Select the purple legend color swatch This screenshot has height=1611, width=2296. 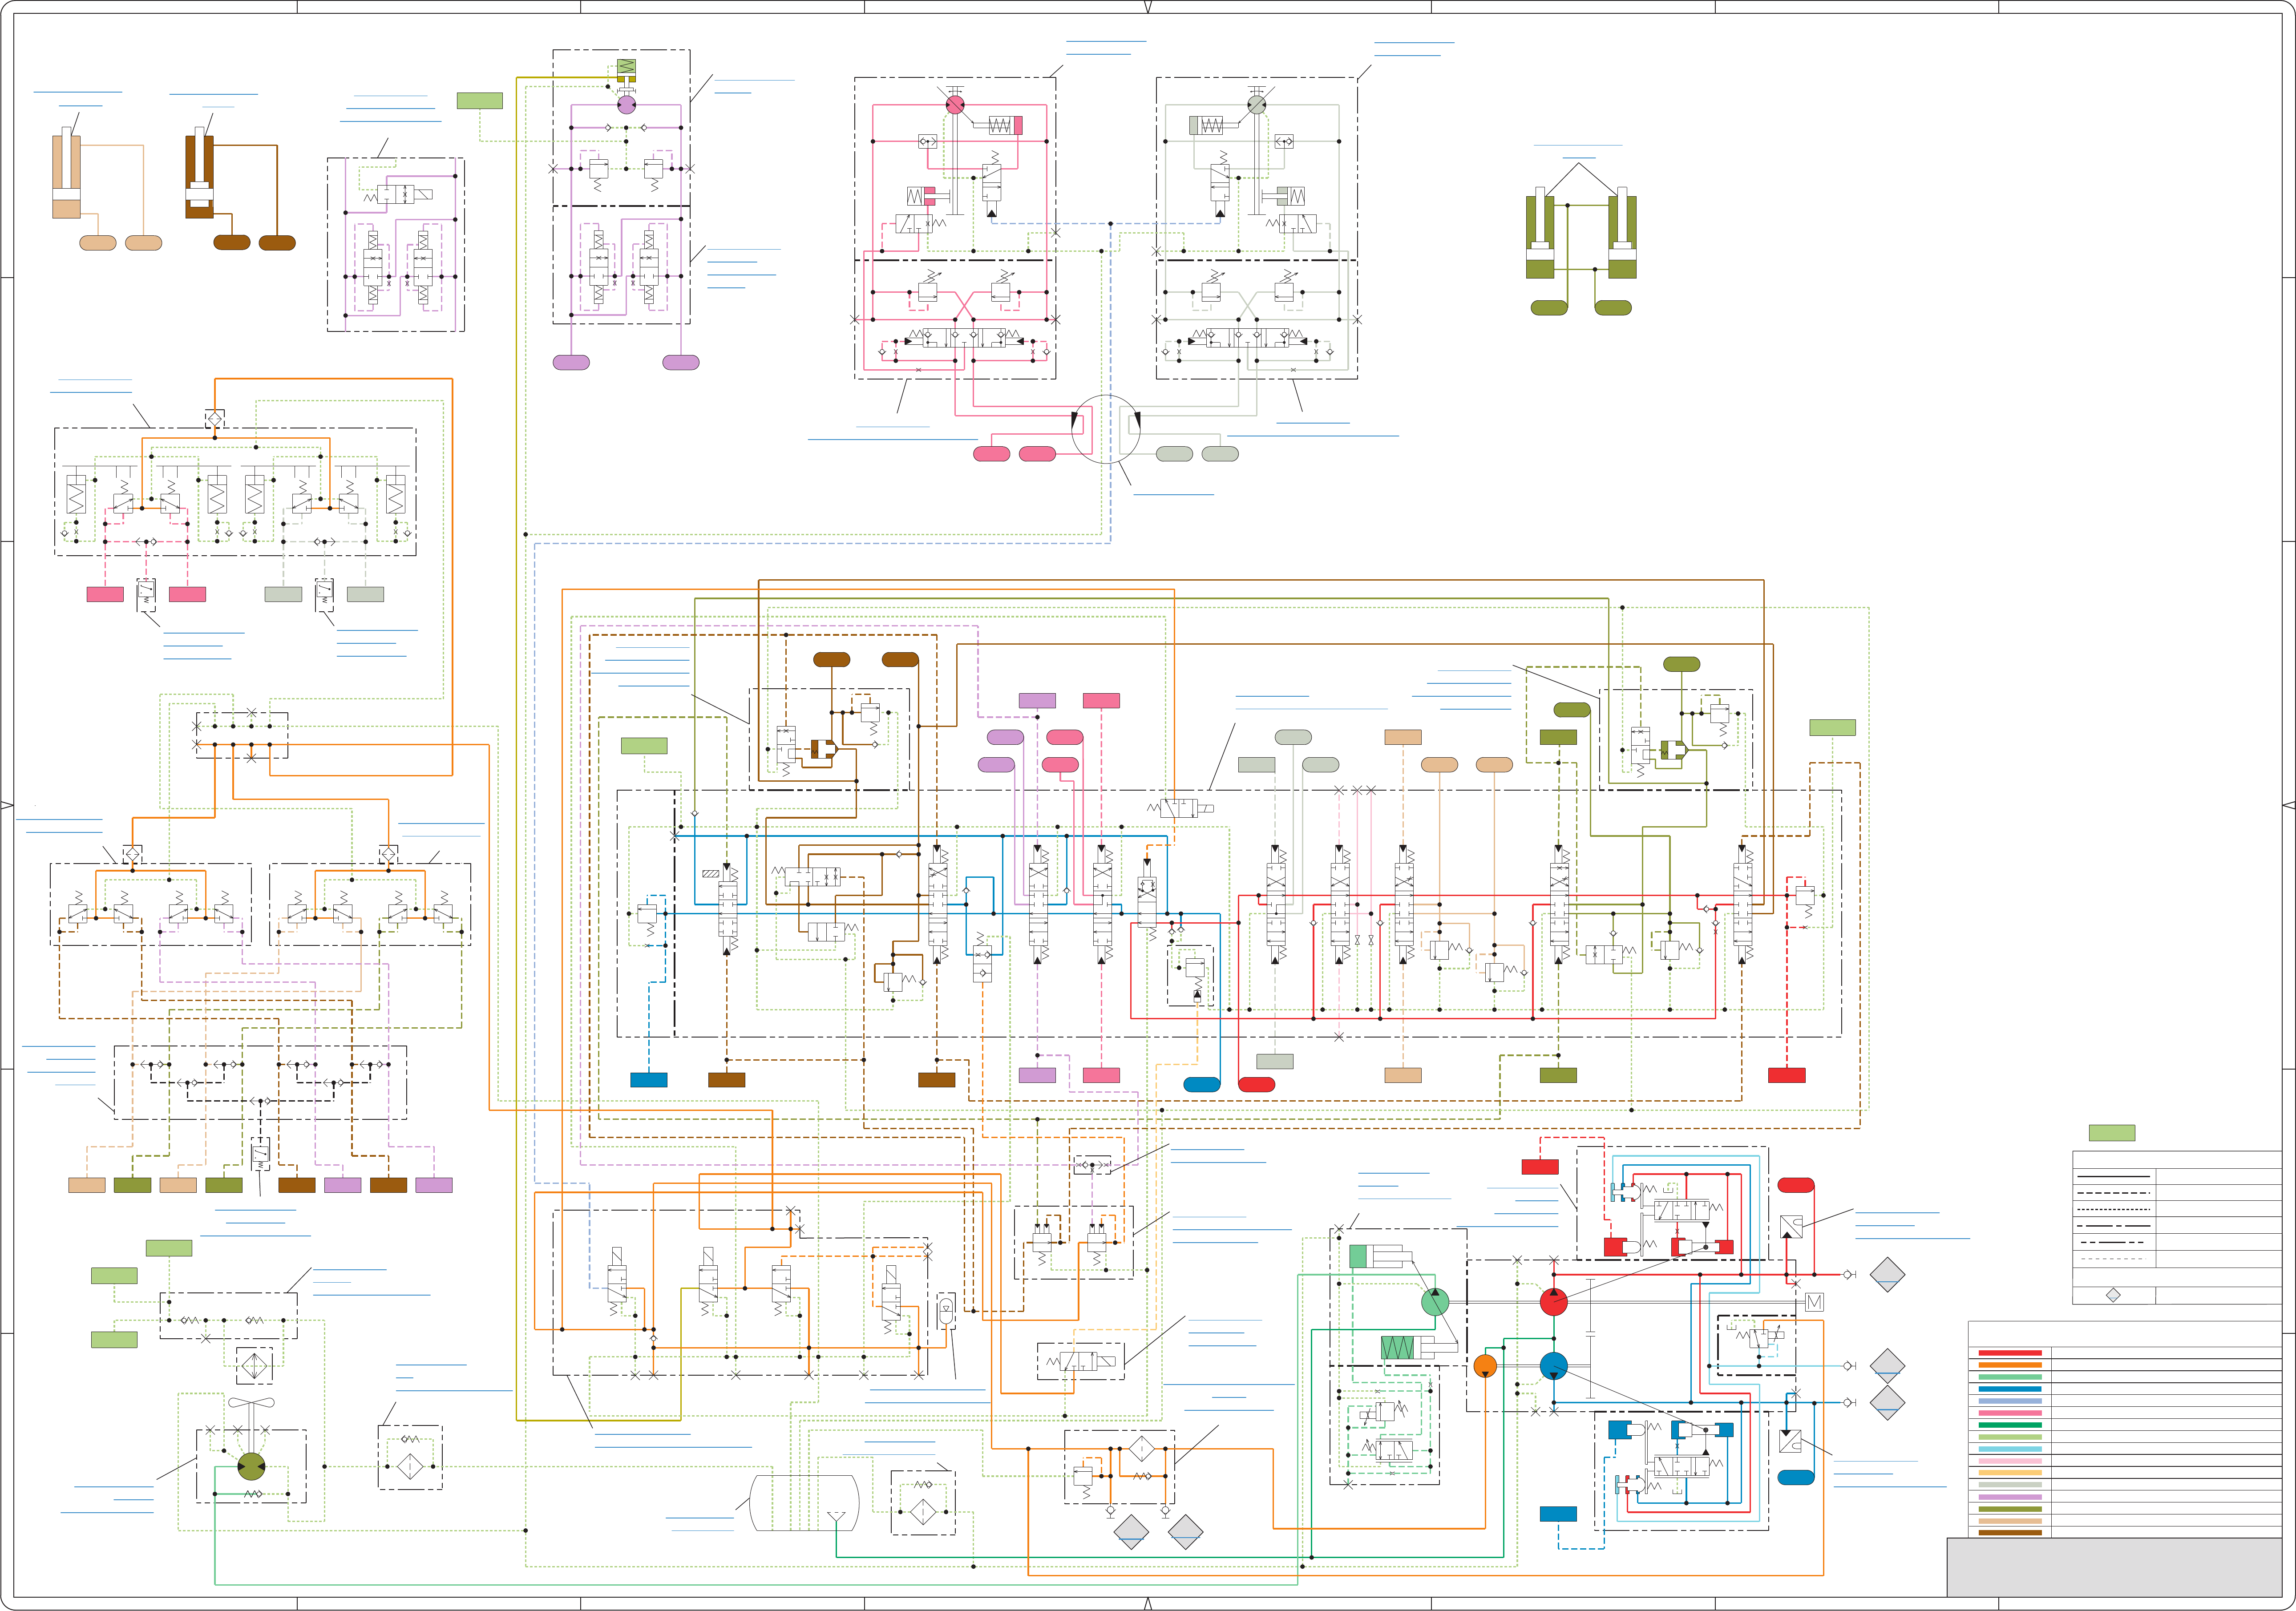click(x=2010, y=1497)
